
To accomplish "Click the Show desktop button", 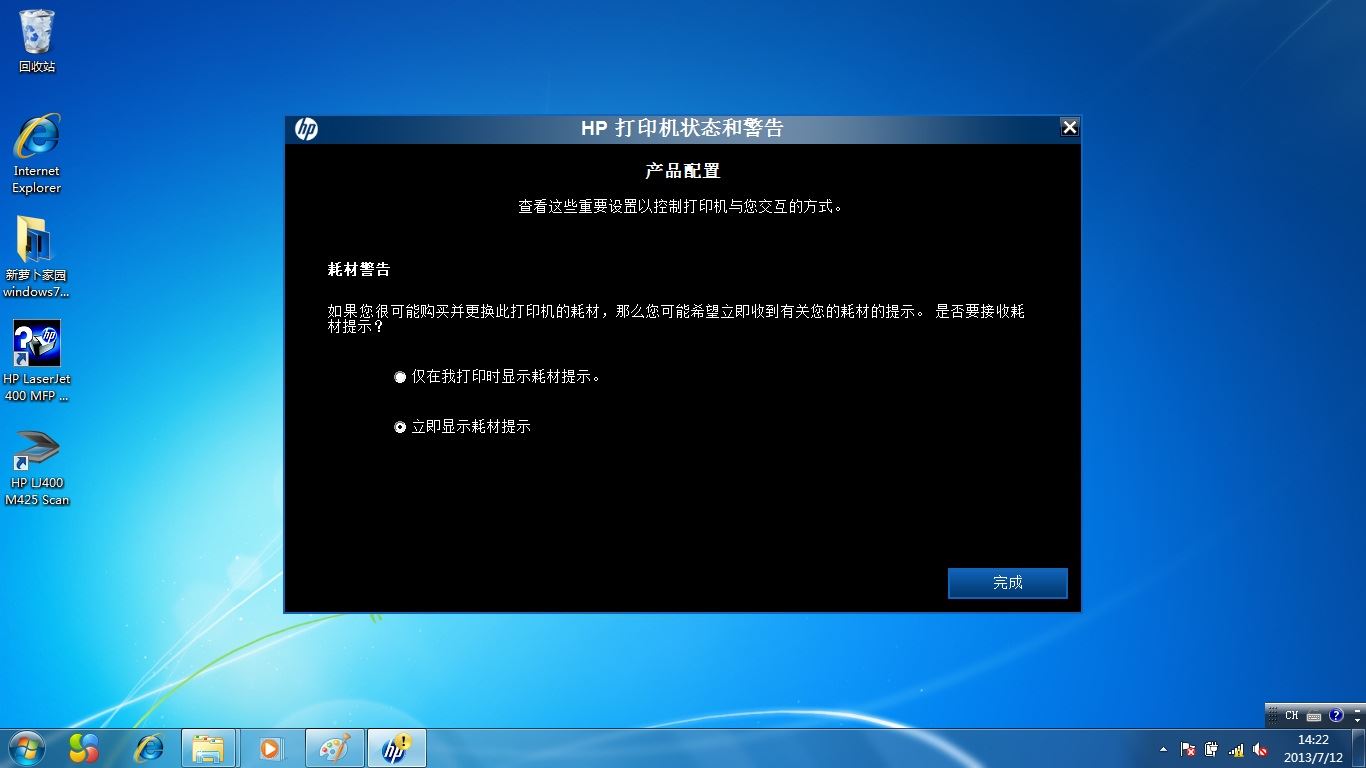I will [x=1359, y=748].
